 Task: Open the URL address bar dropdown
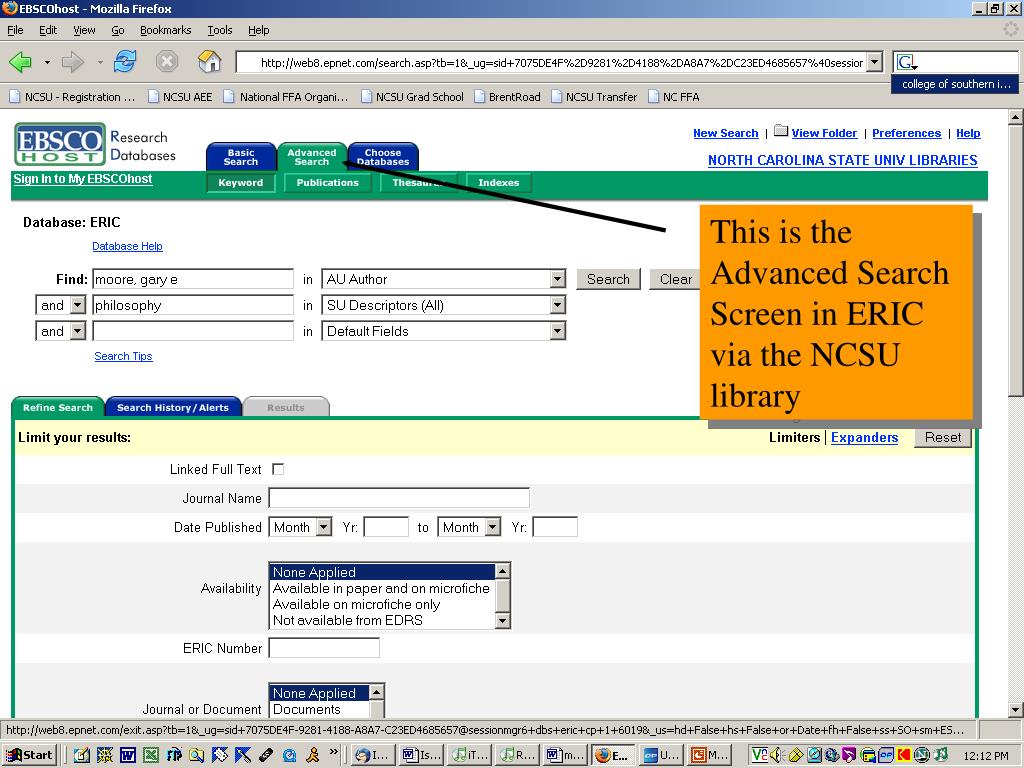pyautogui.click(x=875, y=63)
